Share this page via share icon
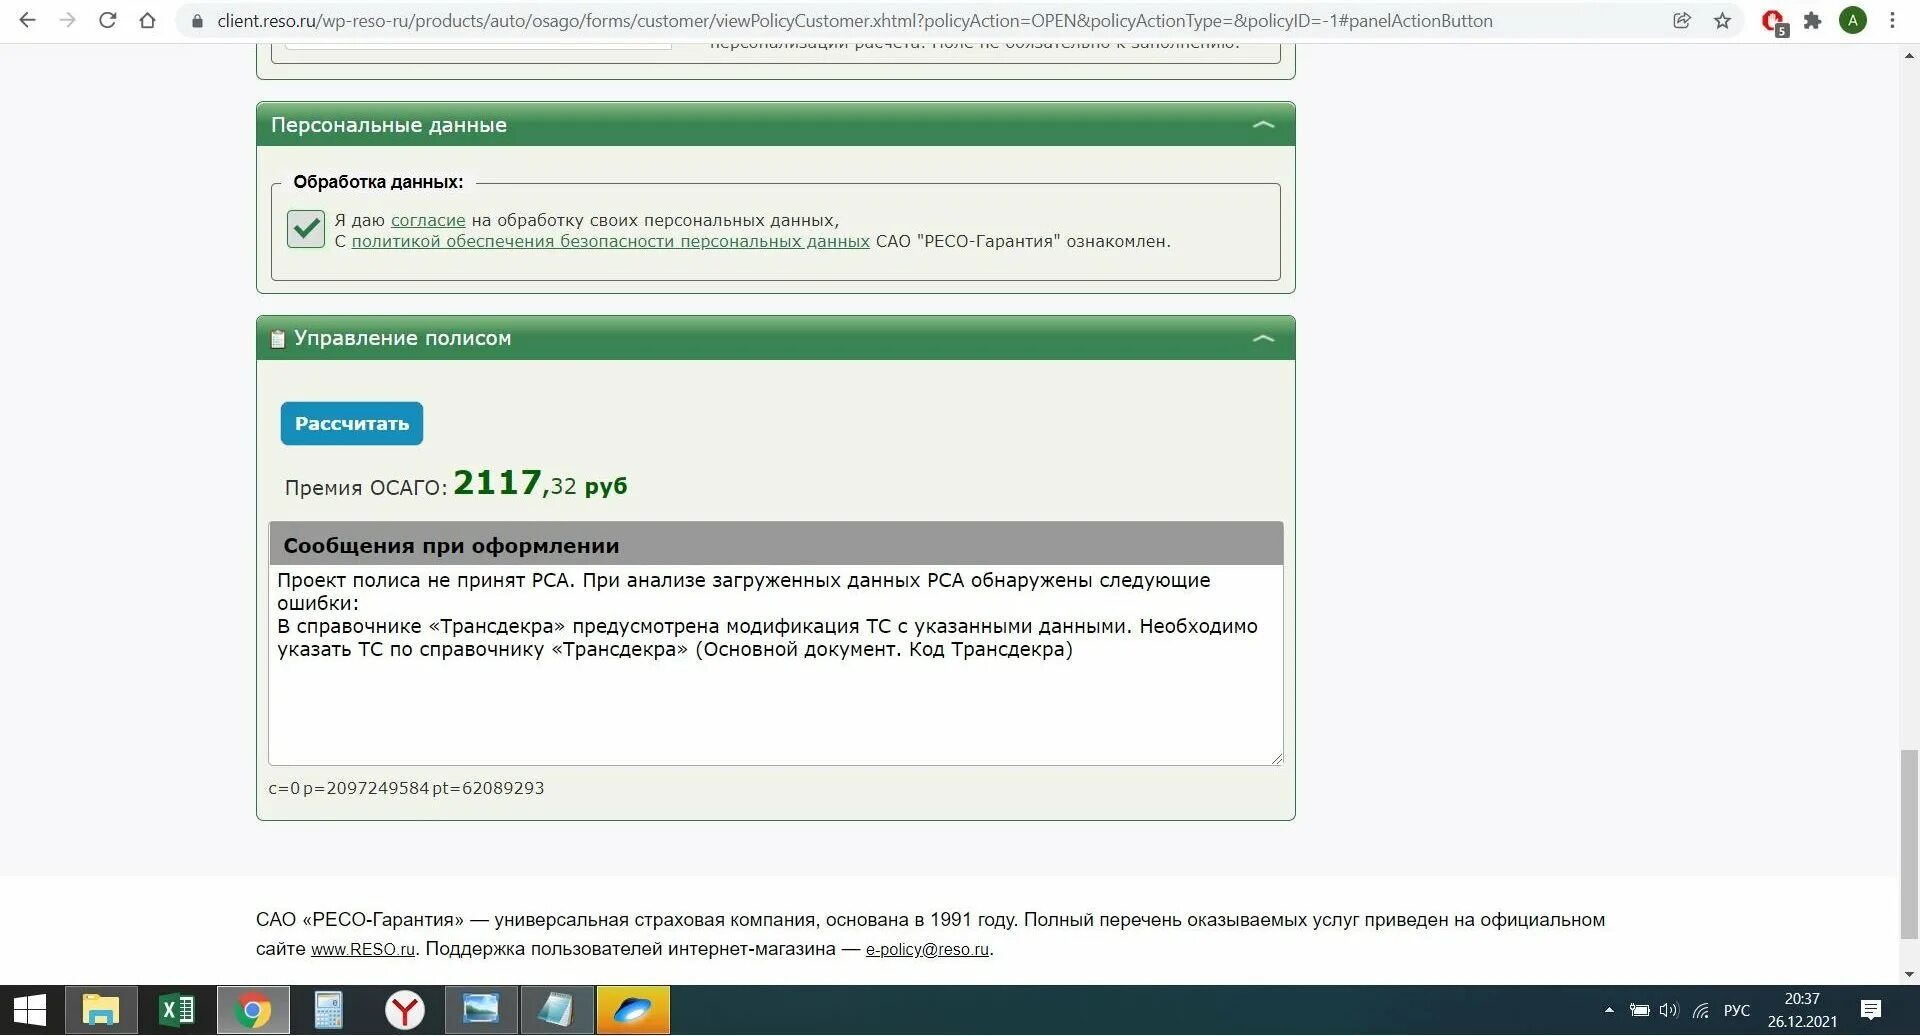Viewport: 1920px width, 1036px height. 1682,20
